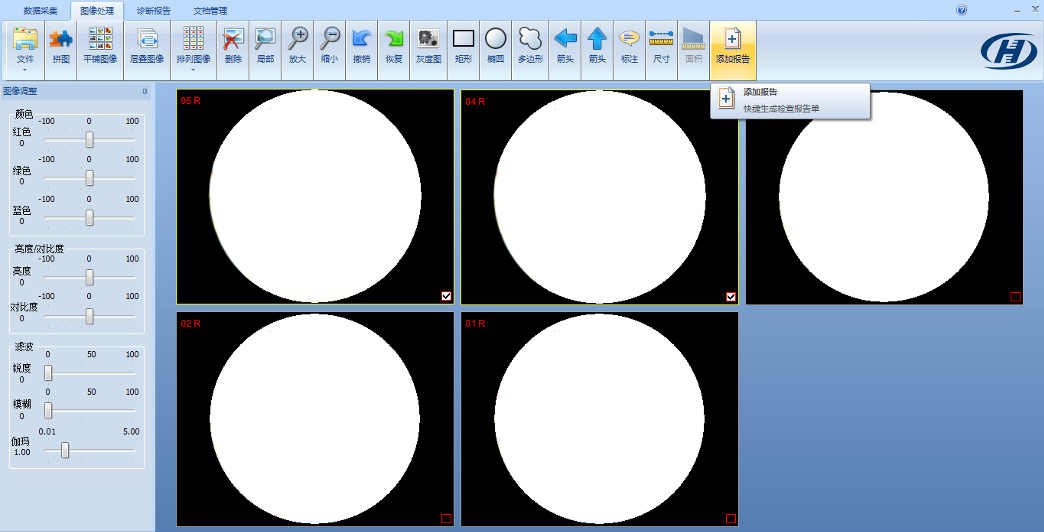Select the 平铺图像 tile images tool
1044x532 pixels.
(x=101, y=51)
